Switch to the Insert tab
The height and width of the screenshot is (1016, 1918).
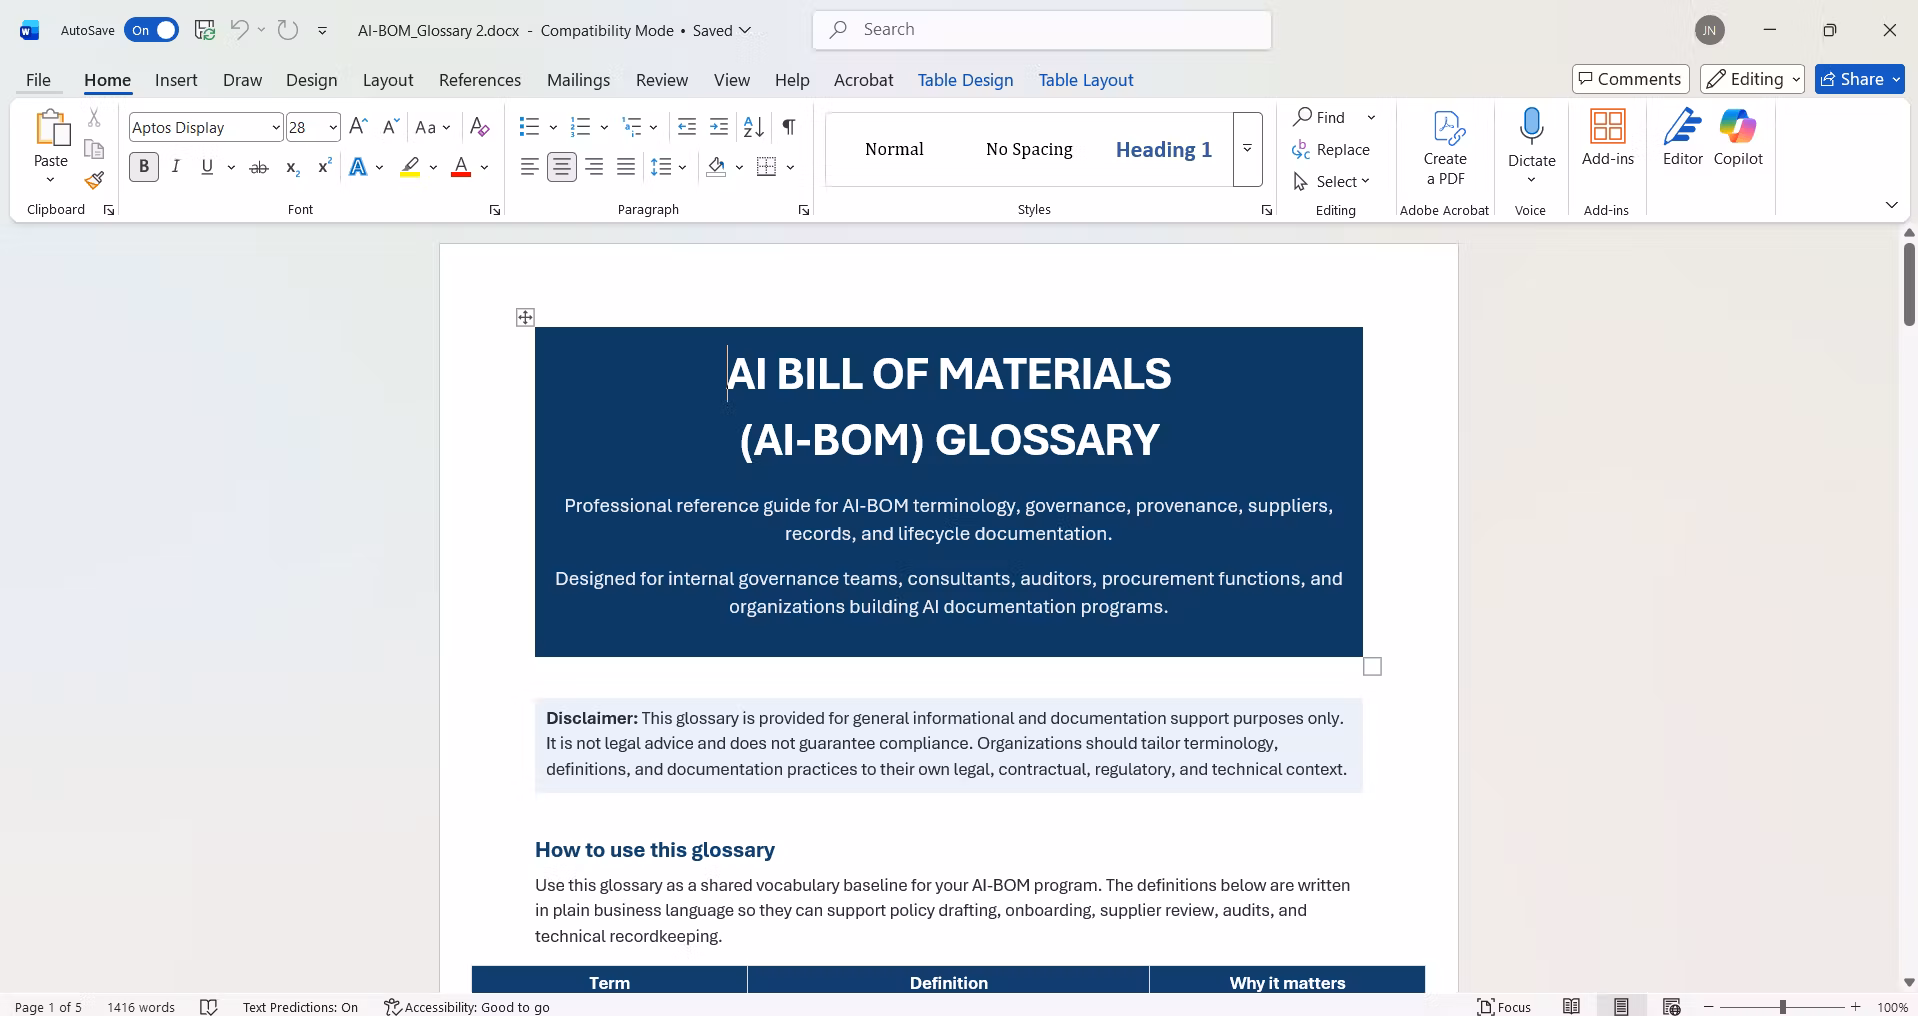point(176,80)
